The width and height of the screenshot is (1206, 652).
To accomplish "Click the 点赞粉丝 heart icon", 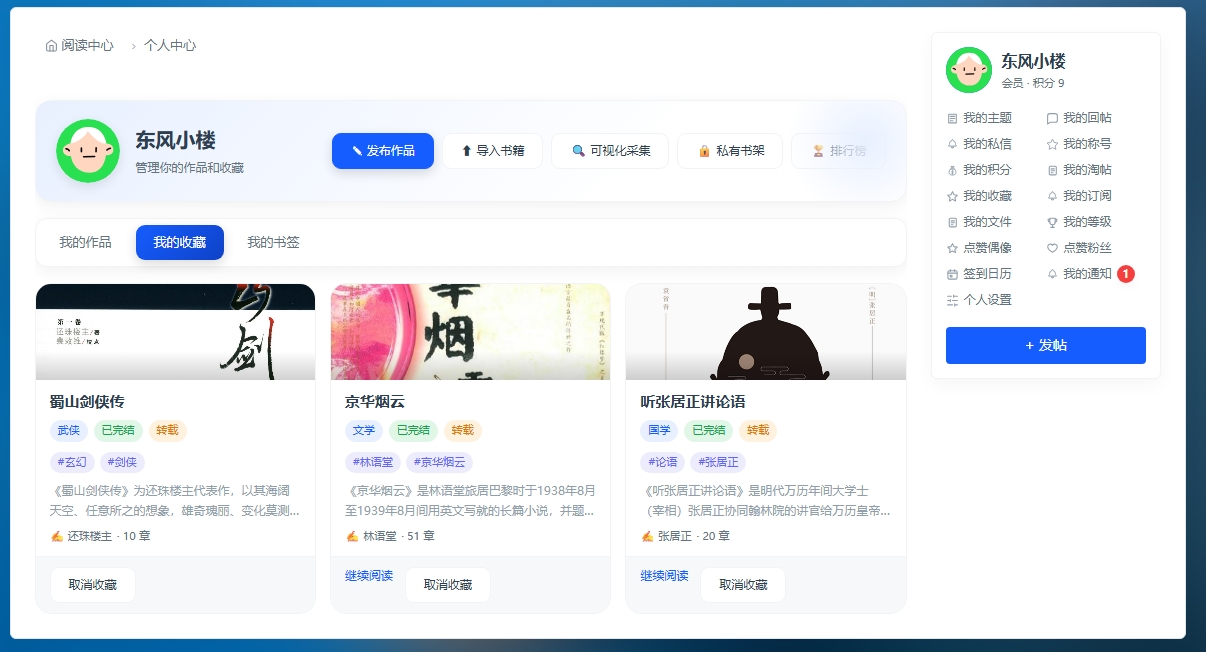I will click(x=1052, y=248).
